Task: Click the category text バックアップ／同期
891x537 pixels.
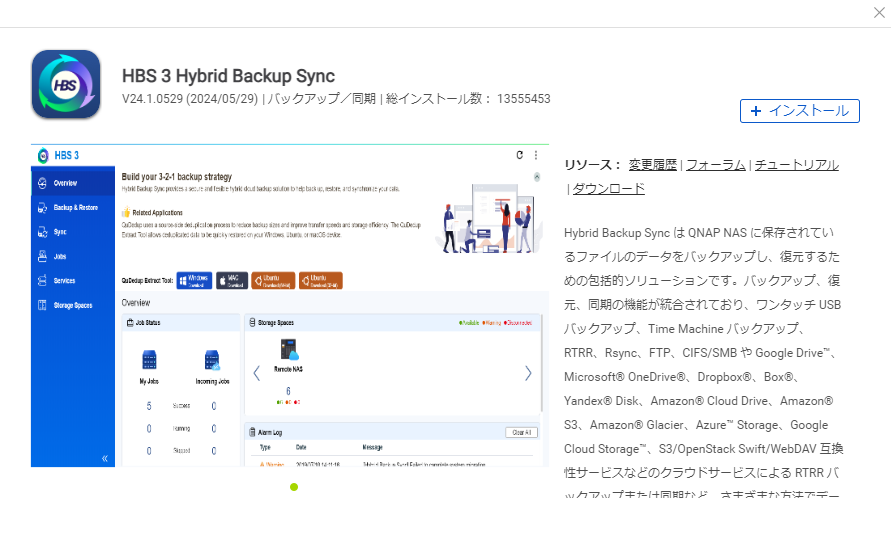Action: point(322,99)
